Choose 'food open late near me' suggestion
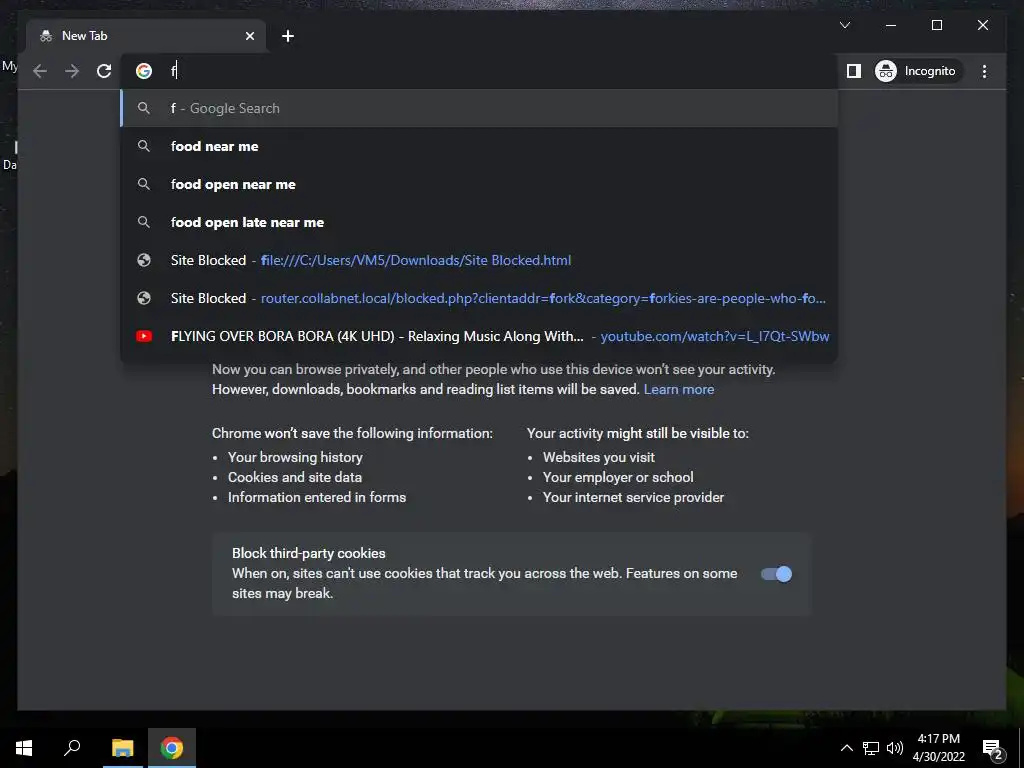This screenshot has height=768, width=1024. [479, 222]
